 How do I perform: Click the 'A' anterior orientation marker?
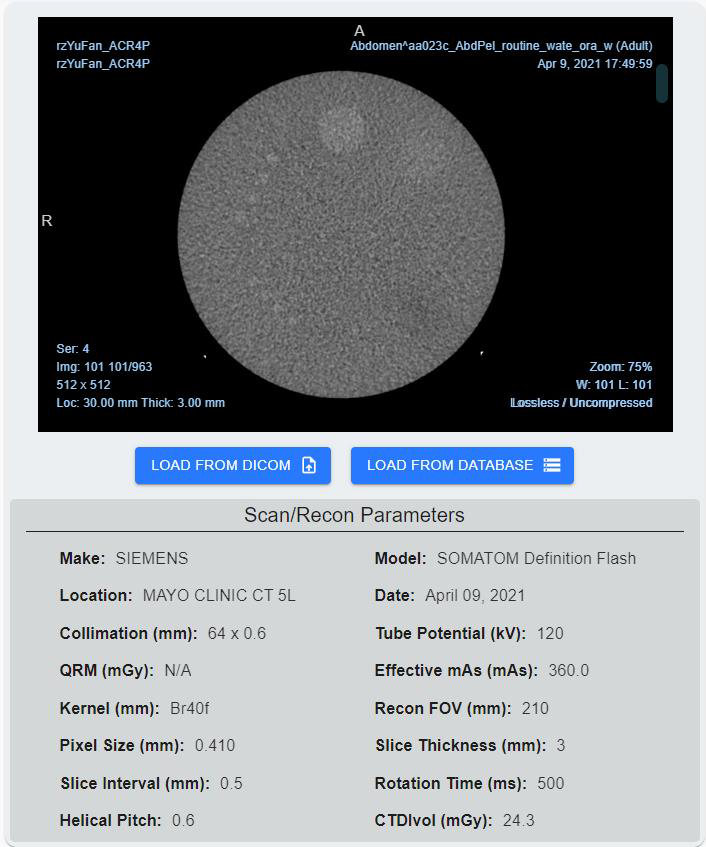(360, 31)
